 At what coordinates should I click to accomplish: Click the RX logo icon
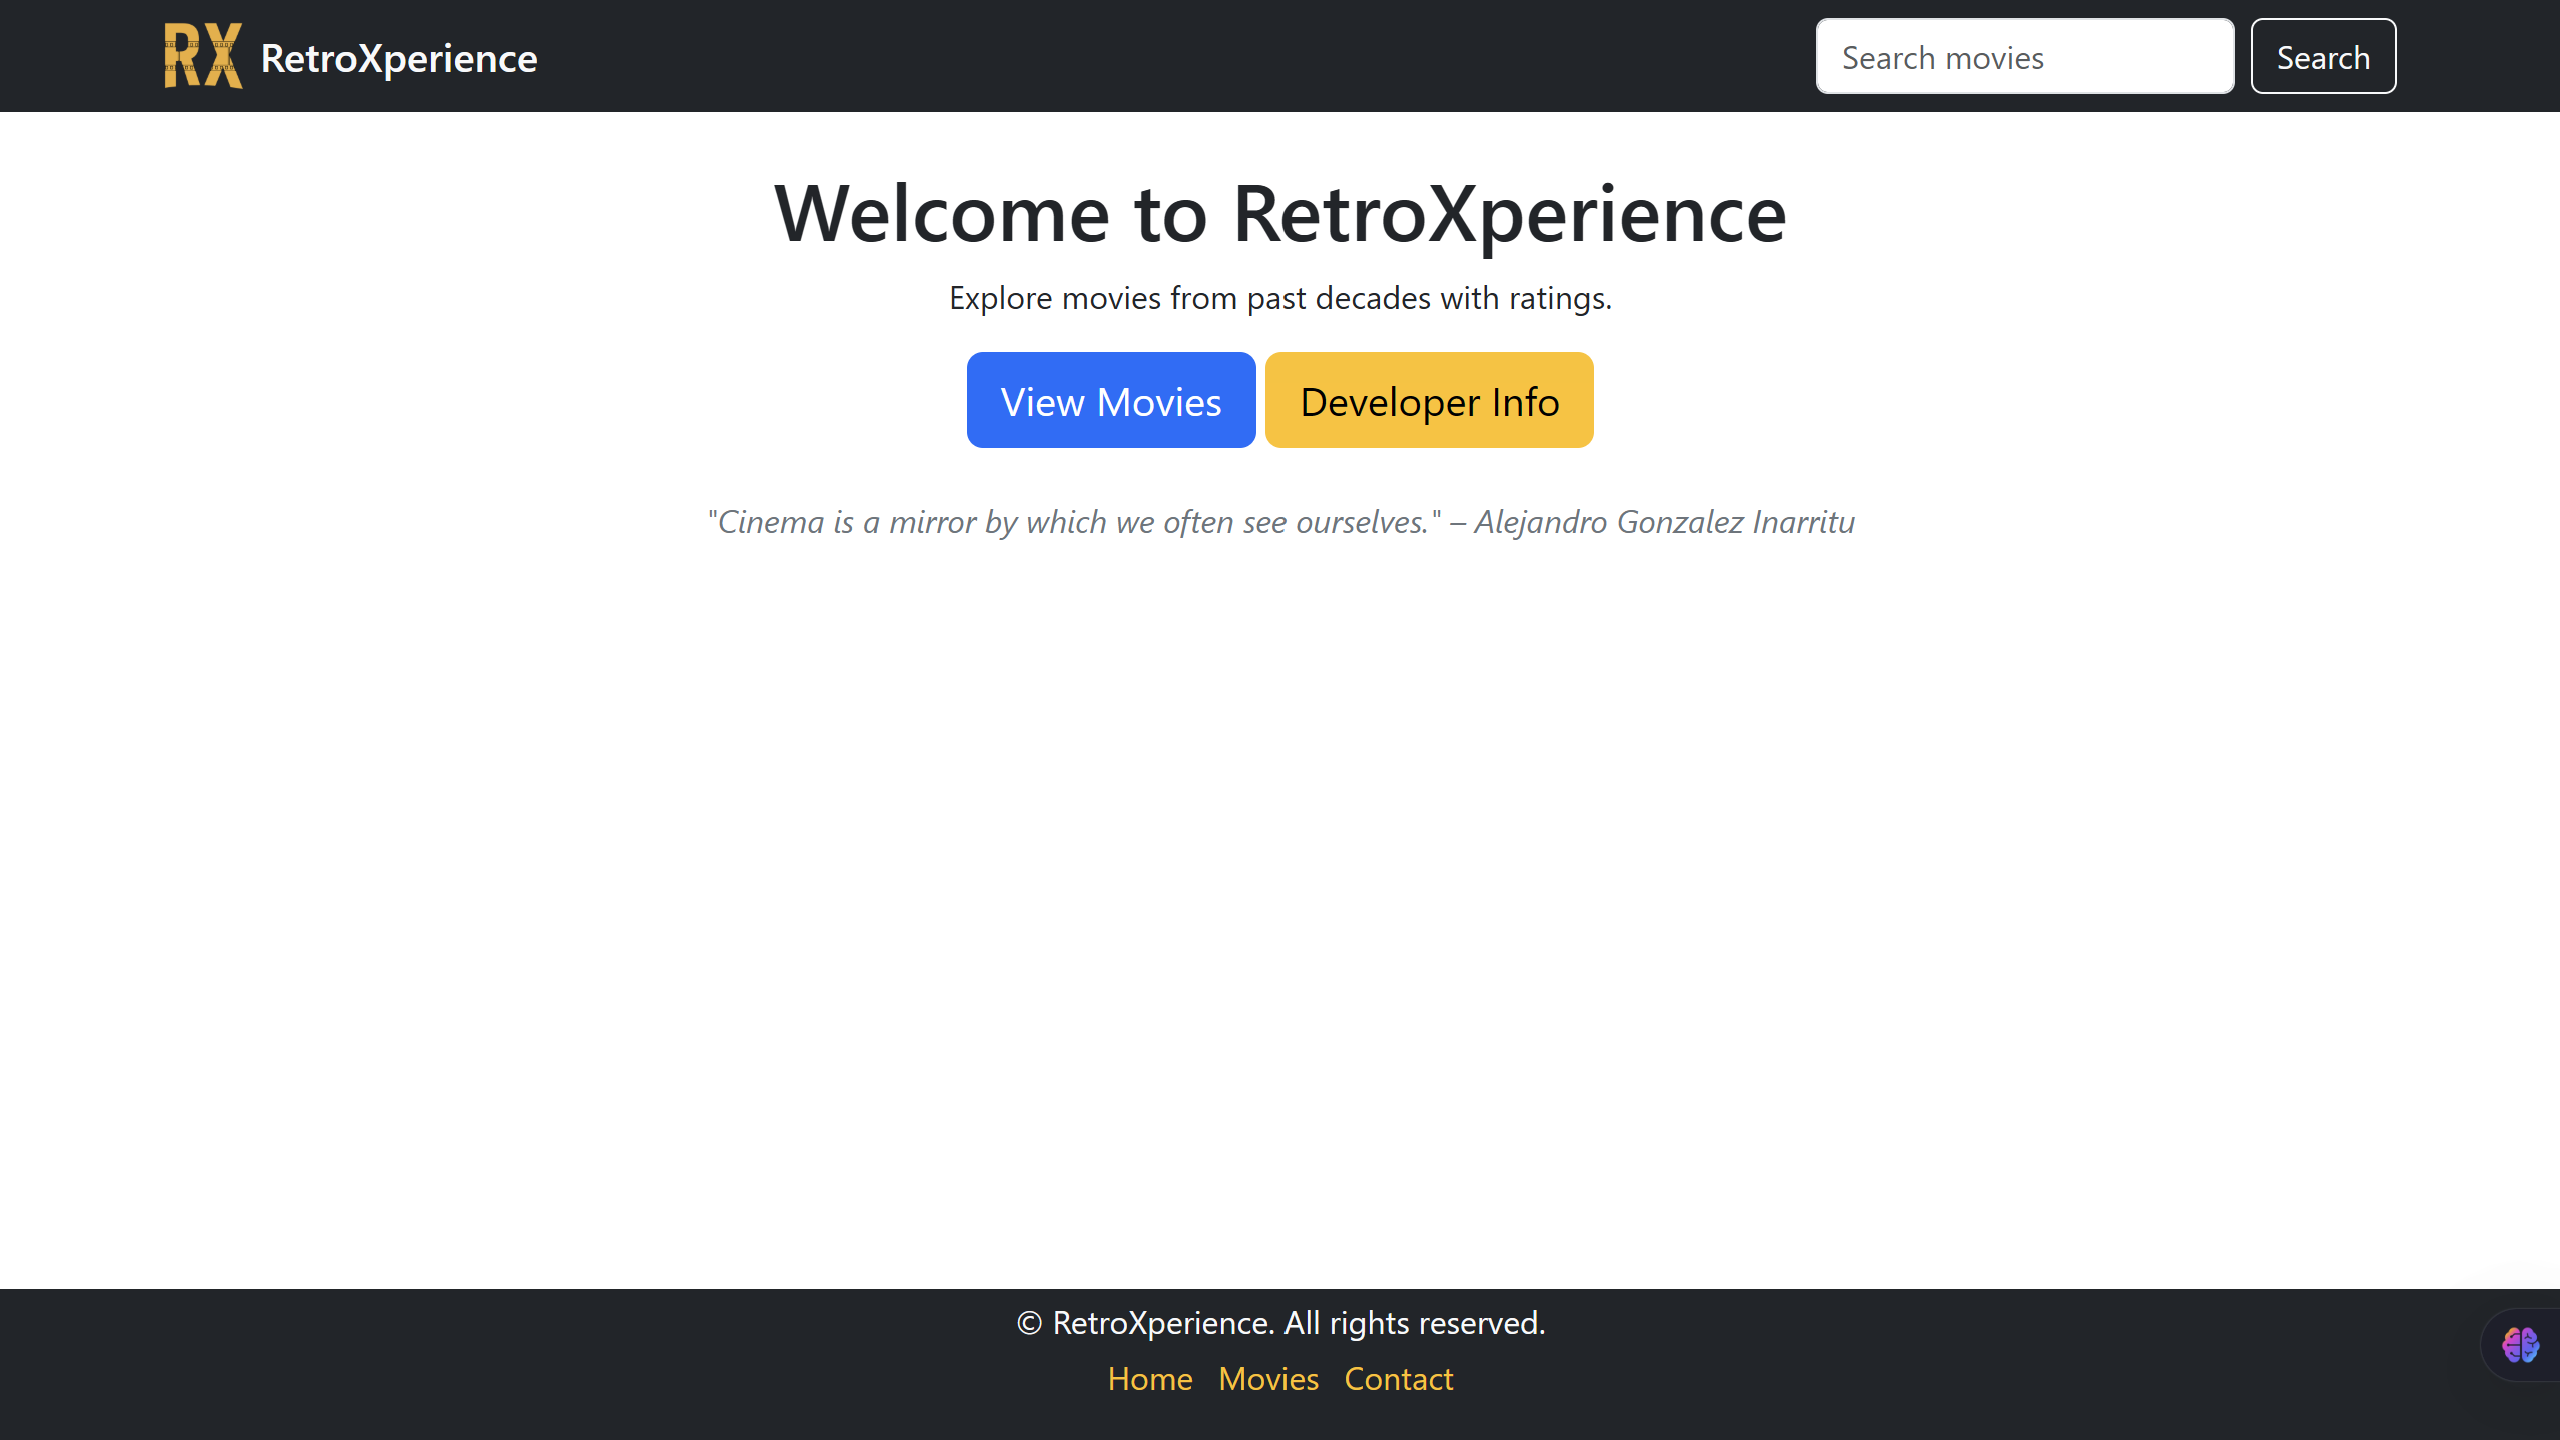click(x=203, y=56)
